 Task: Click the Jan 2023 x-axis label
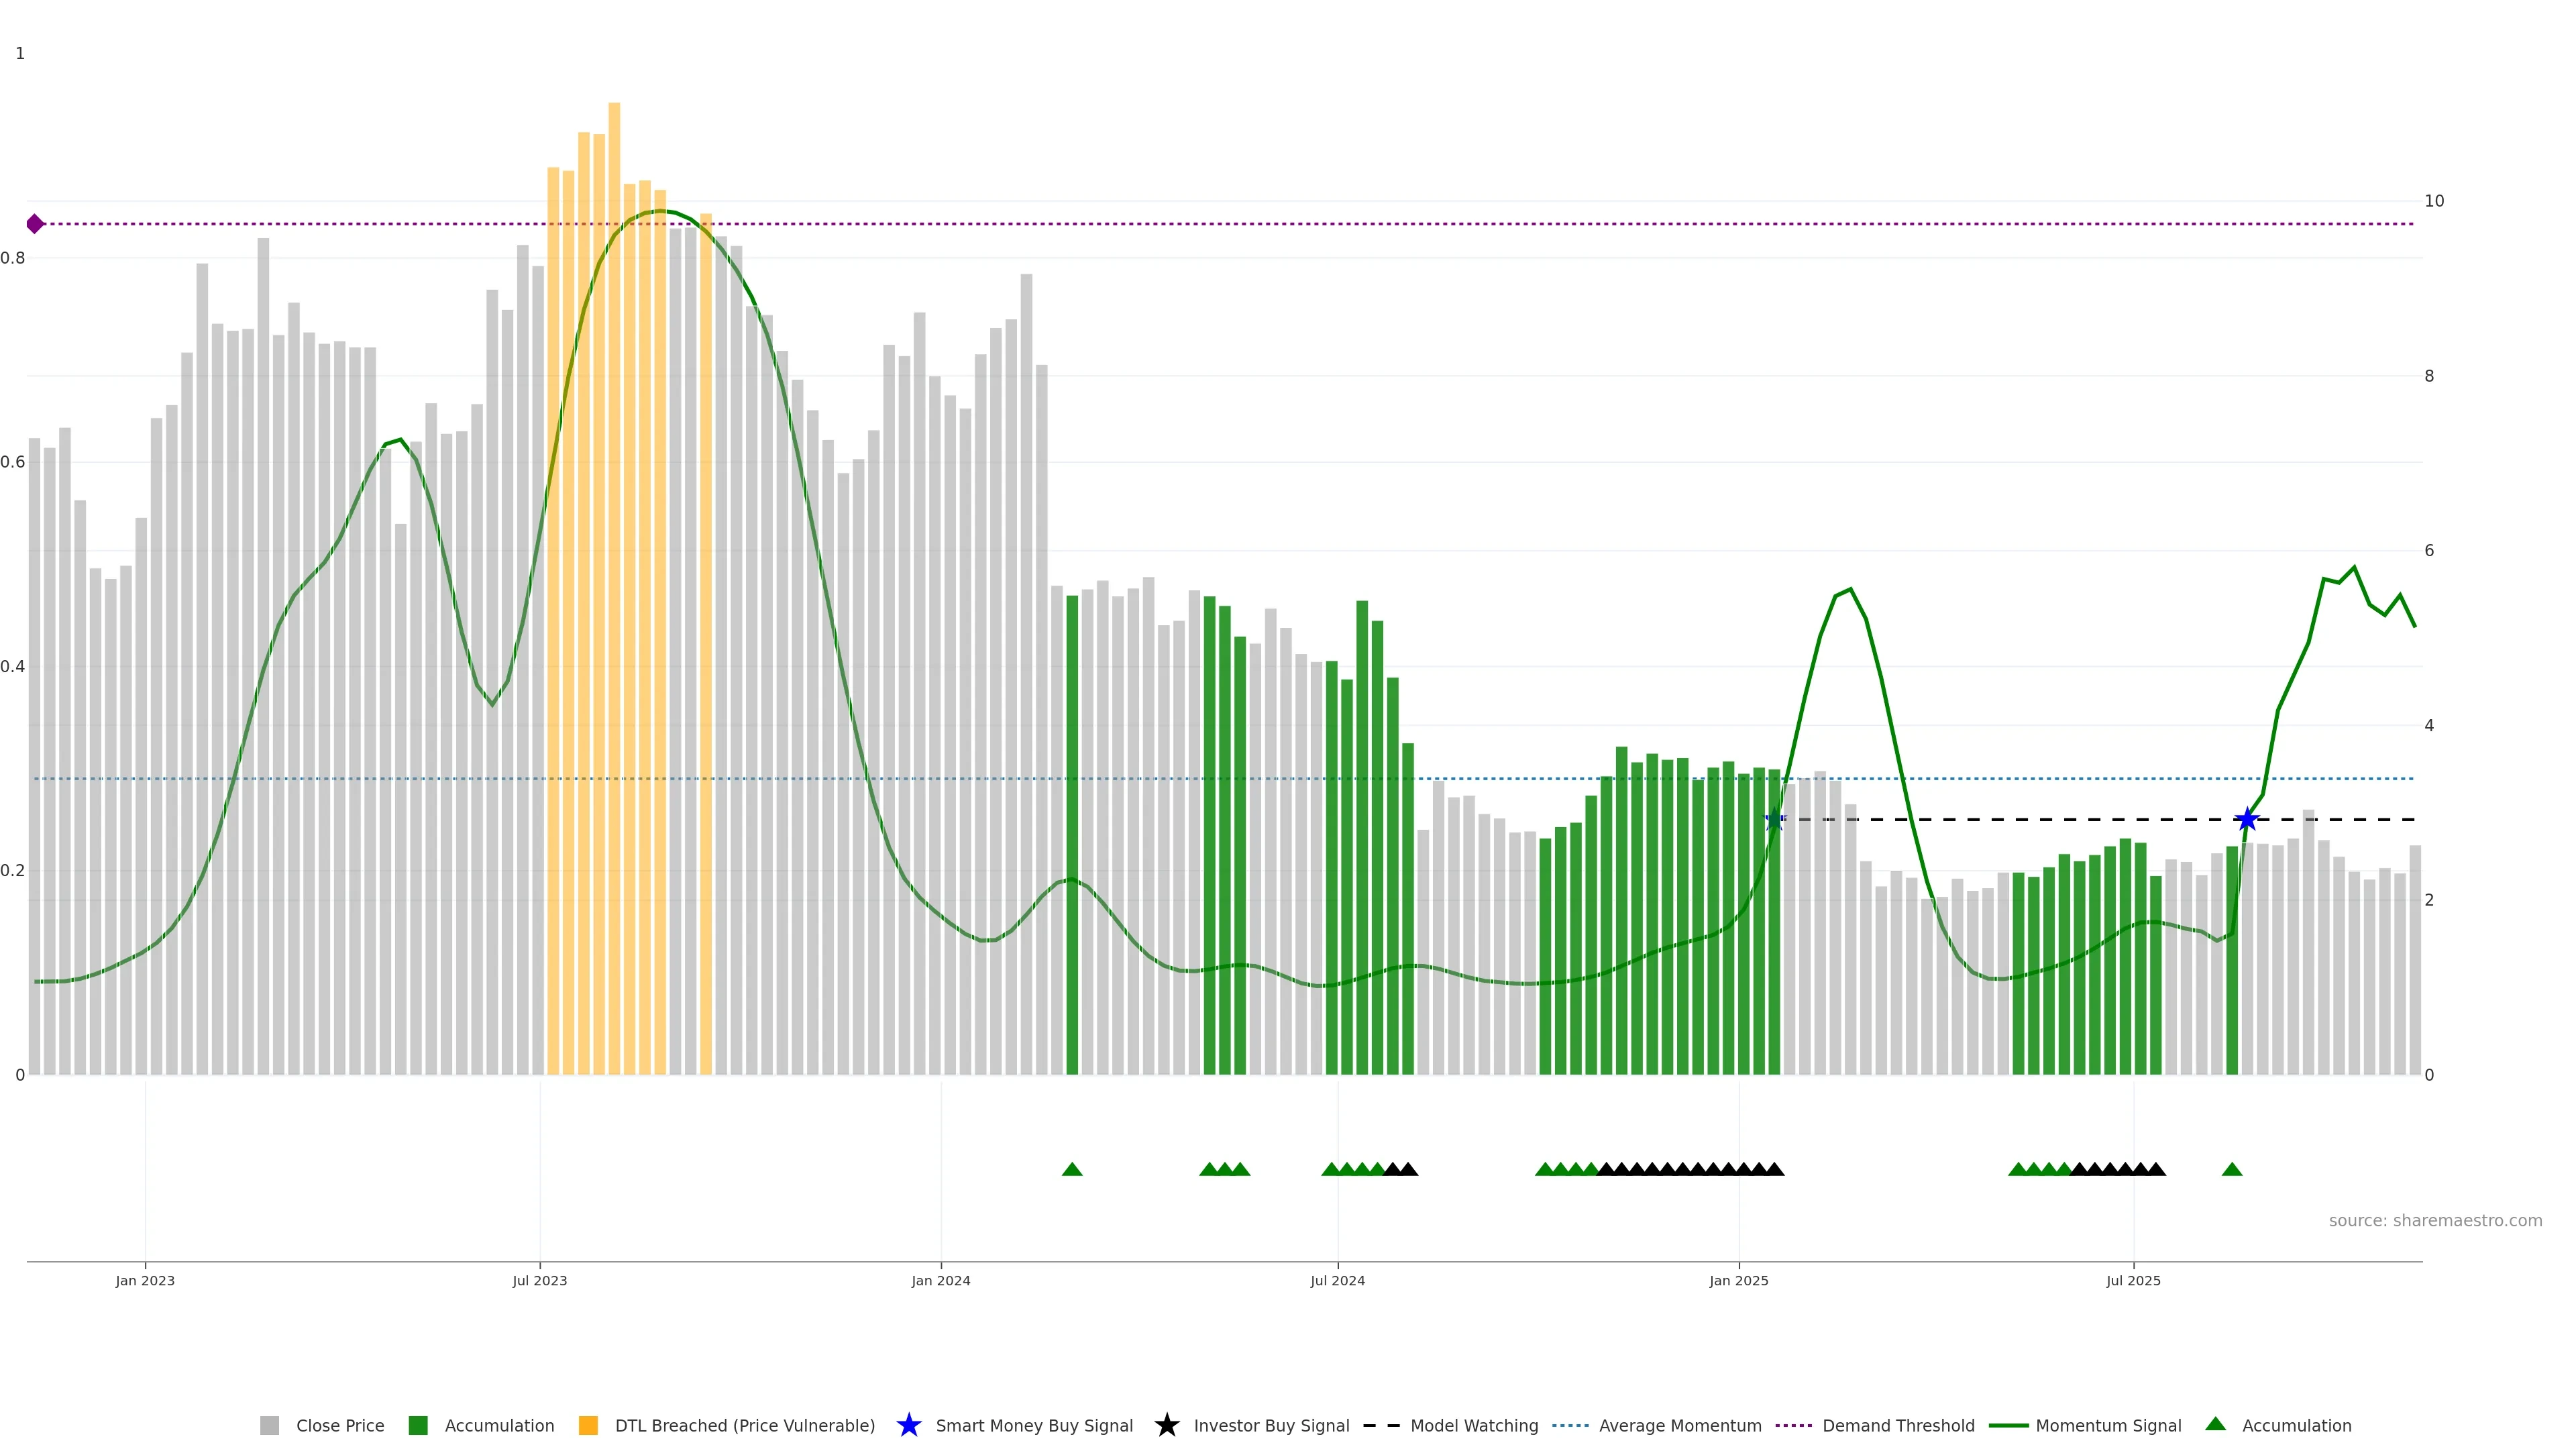(x=145, y=1280)
